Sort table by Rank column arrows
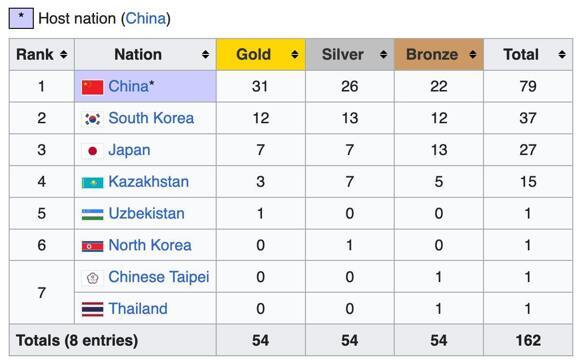 click(64, 55)
